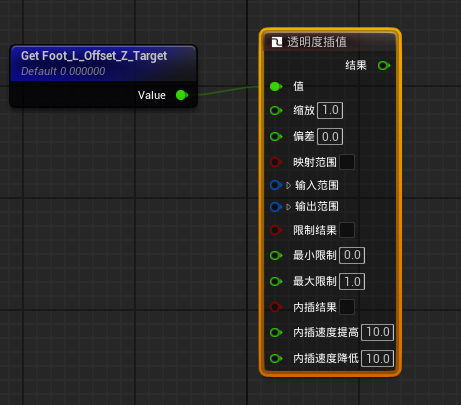Edit the 偏差 value field 0.0
The width and height of the screenshot is (461, 405).
point(330,137)
